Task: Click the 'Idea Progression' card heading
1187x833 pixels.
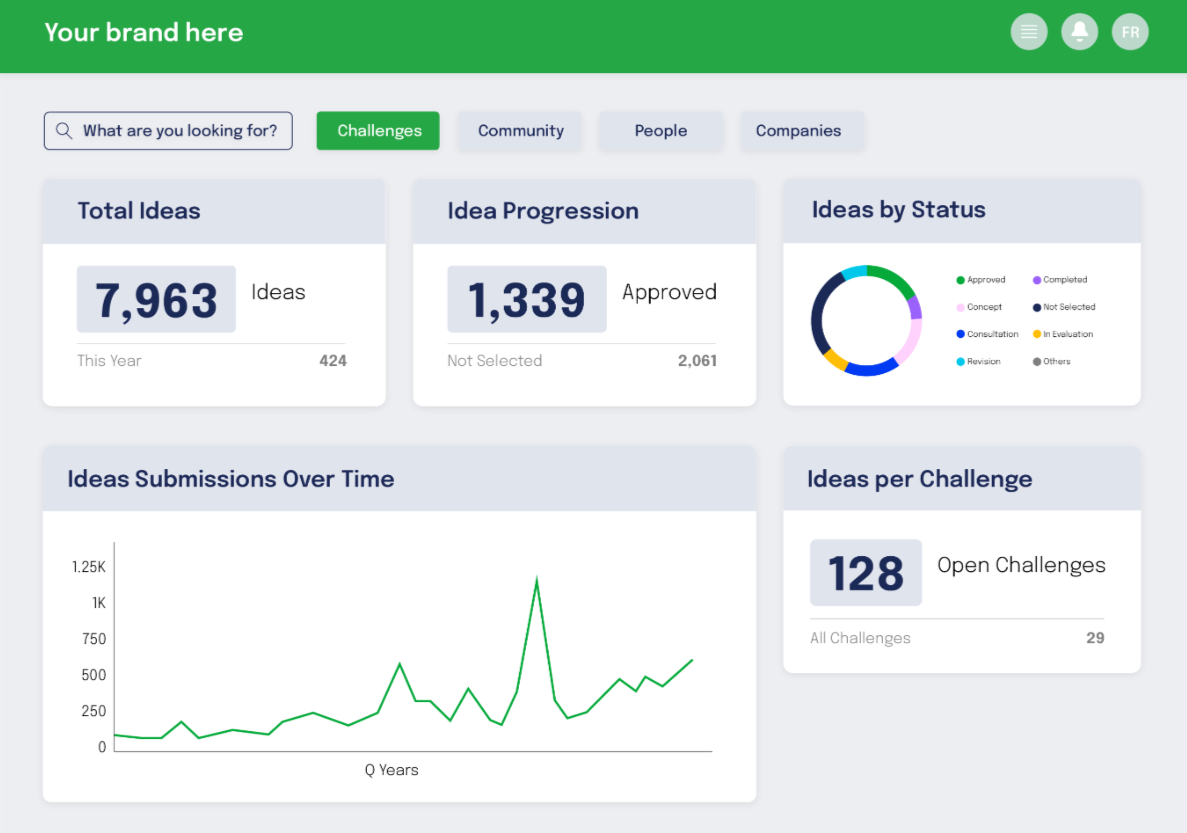Action: pos(543,211)
